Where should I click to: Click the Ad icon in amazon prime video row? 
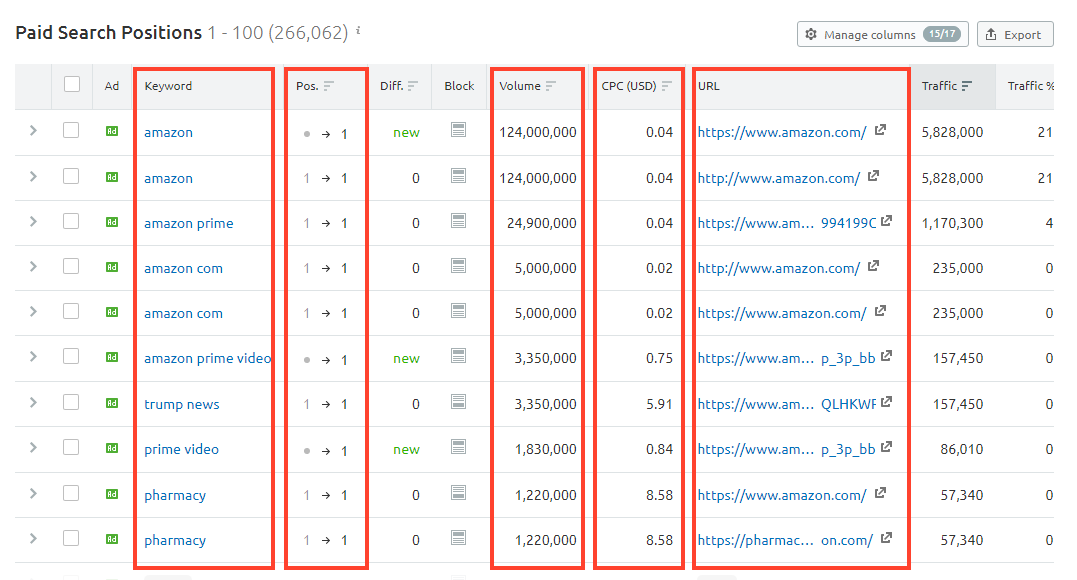tap(112, 357)
